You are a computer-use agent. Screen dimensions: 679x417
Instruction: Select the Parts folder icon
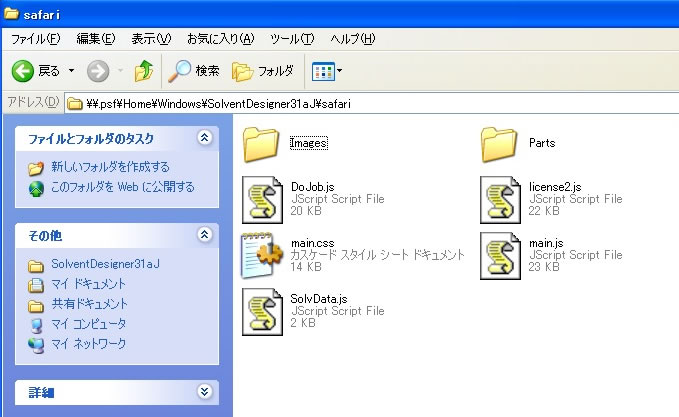pyautogui.click(x=499, y=143)
